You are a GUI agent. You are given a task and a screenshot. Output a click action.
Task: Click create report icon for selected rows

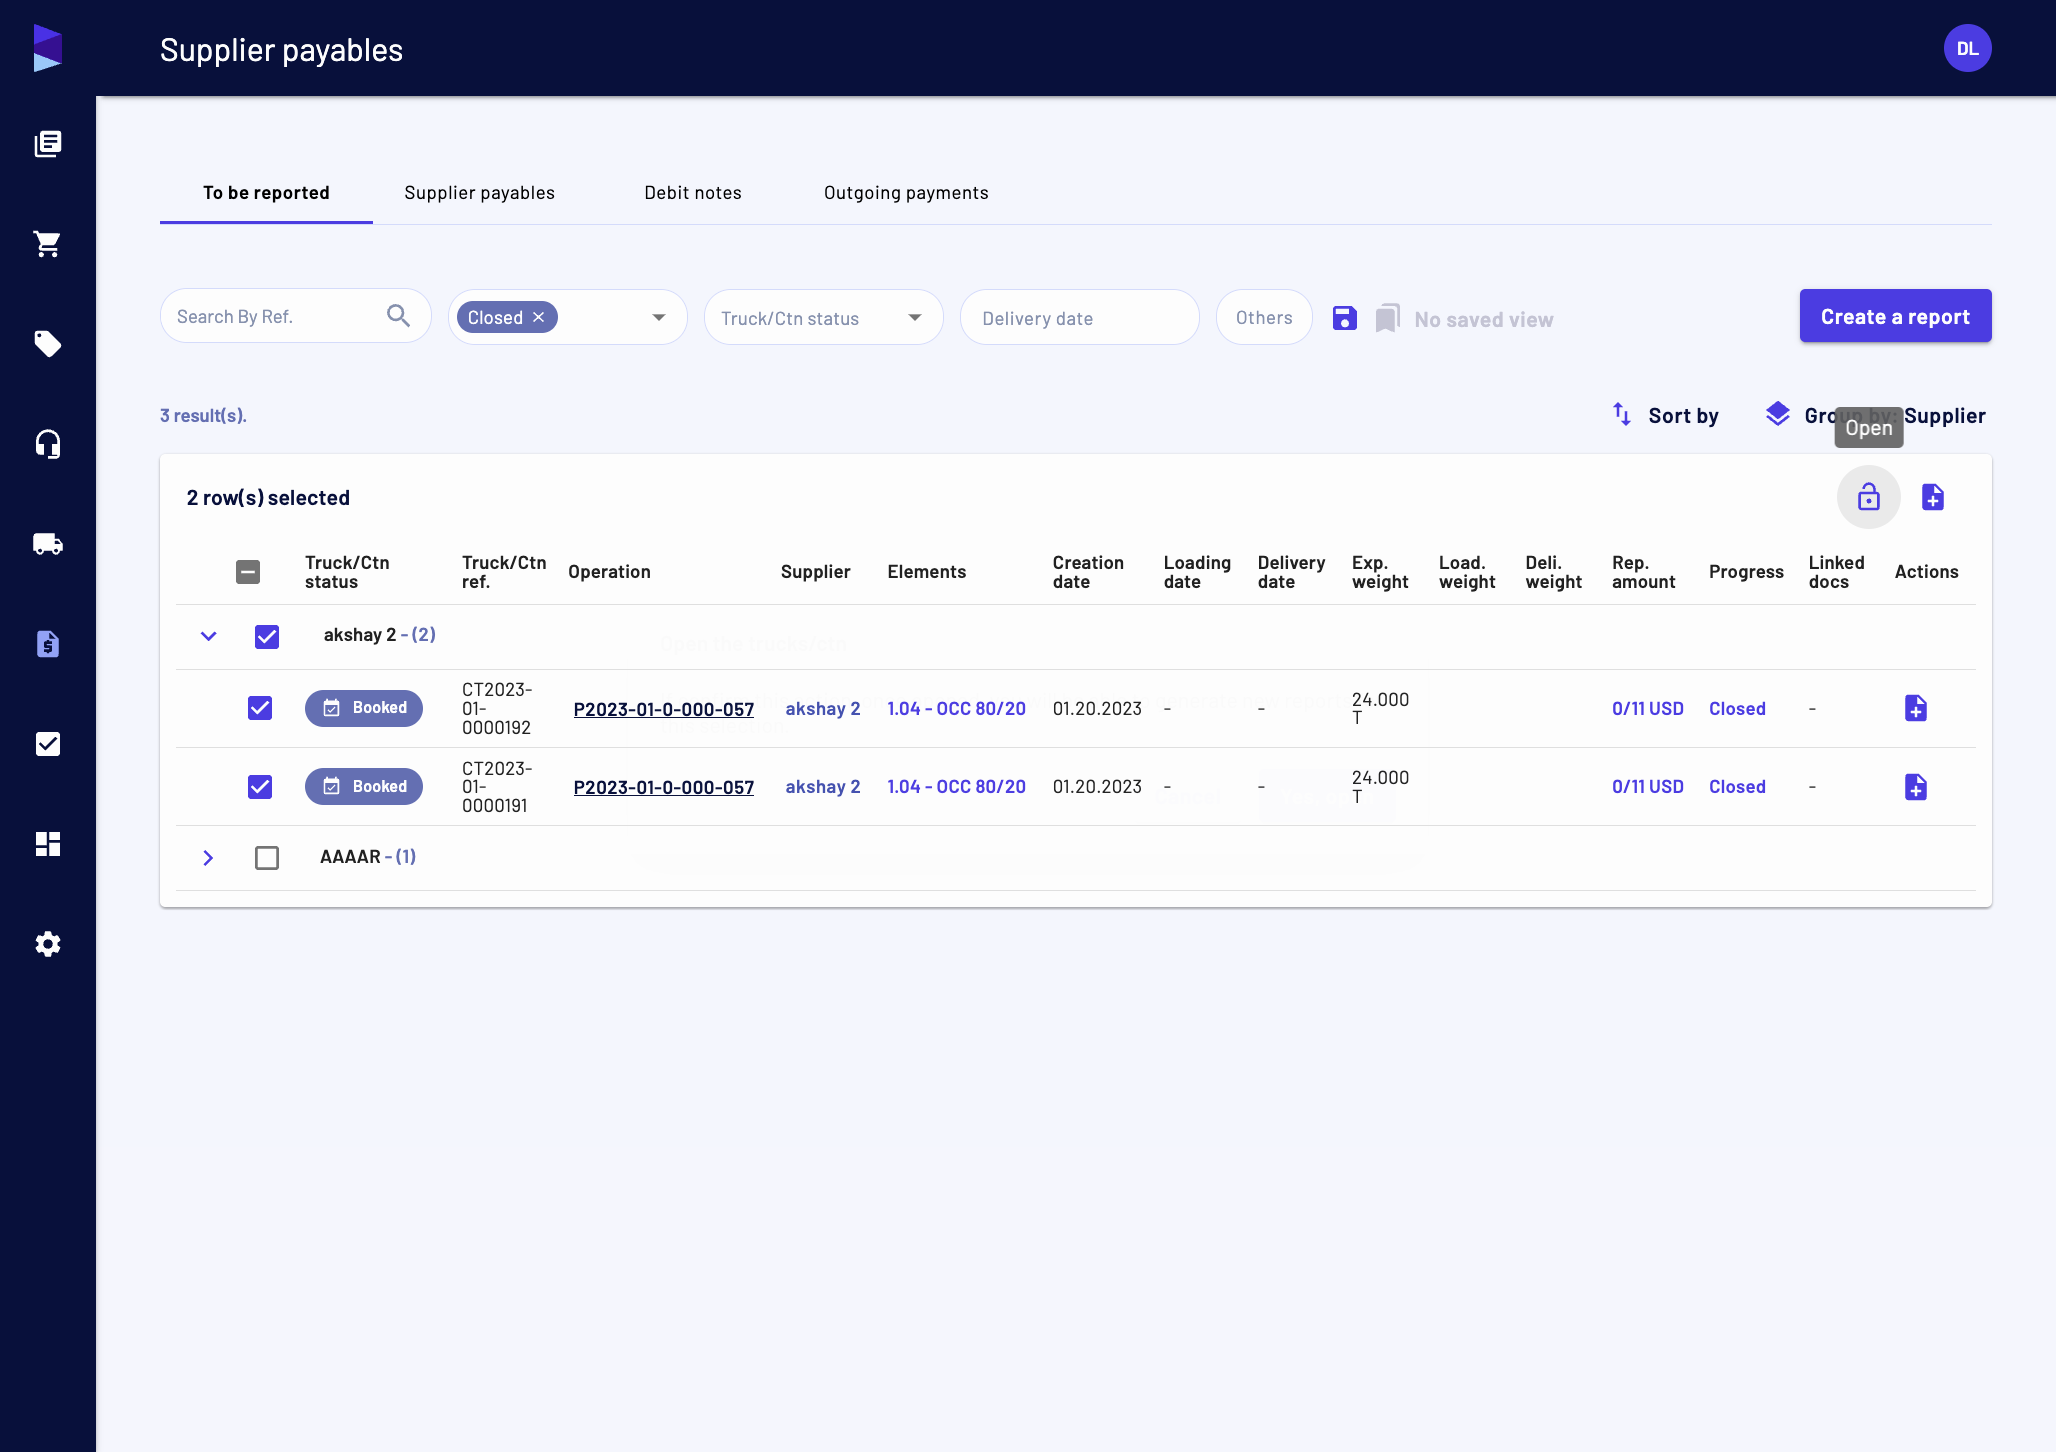1933,497
